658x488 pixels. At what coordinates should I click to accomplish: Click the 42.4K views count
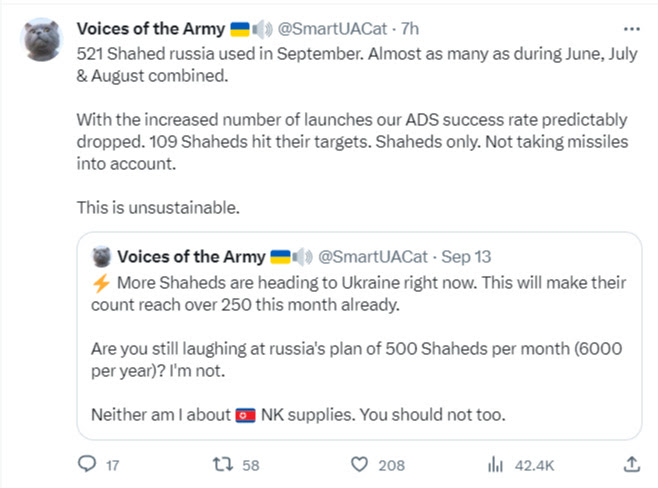526,464
